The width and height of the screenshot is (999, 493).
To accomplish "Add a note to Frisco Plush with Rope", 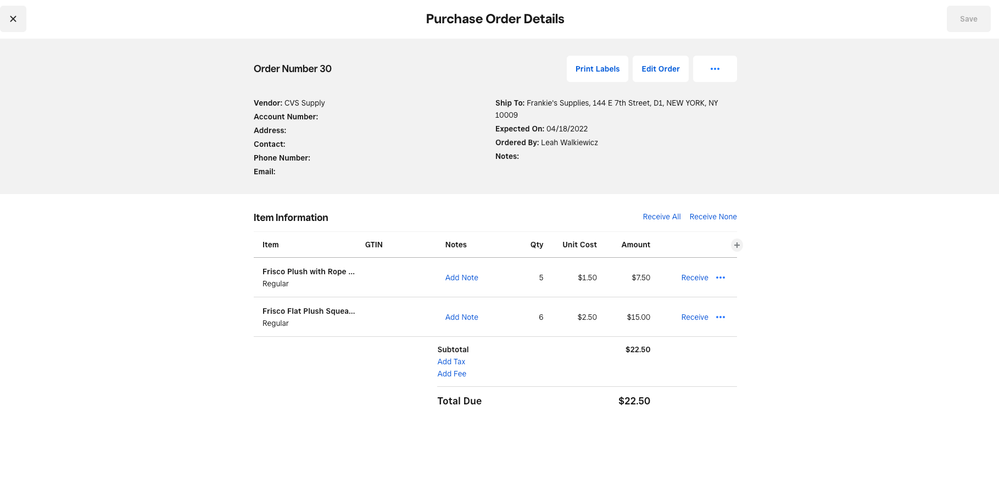I will 461,278.
